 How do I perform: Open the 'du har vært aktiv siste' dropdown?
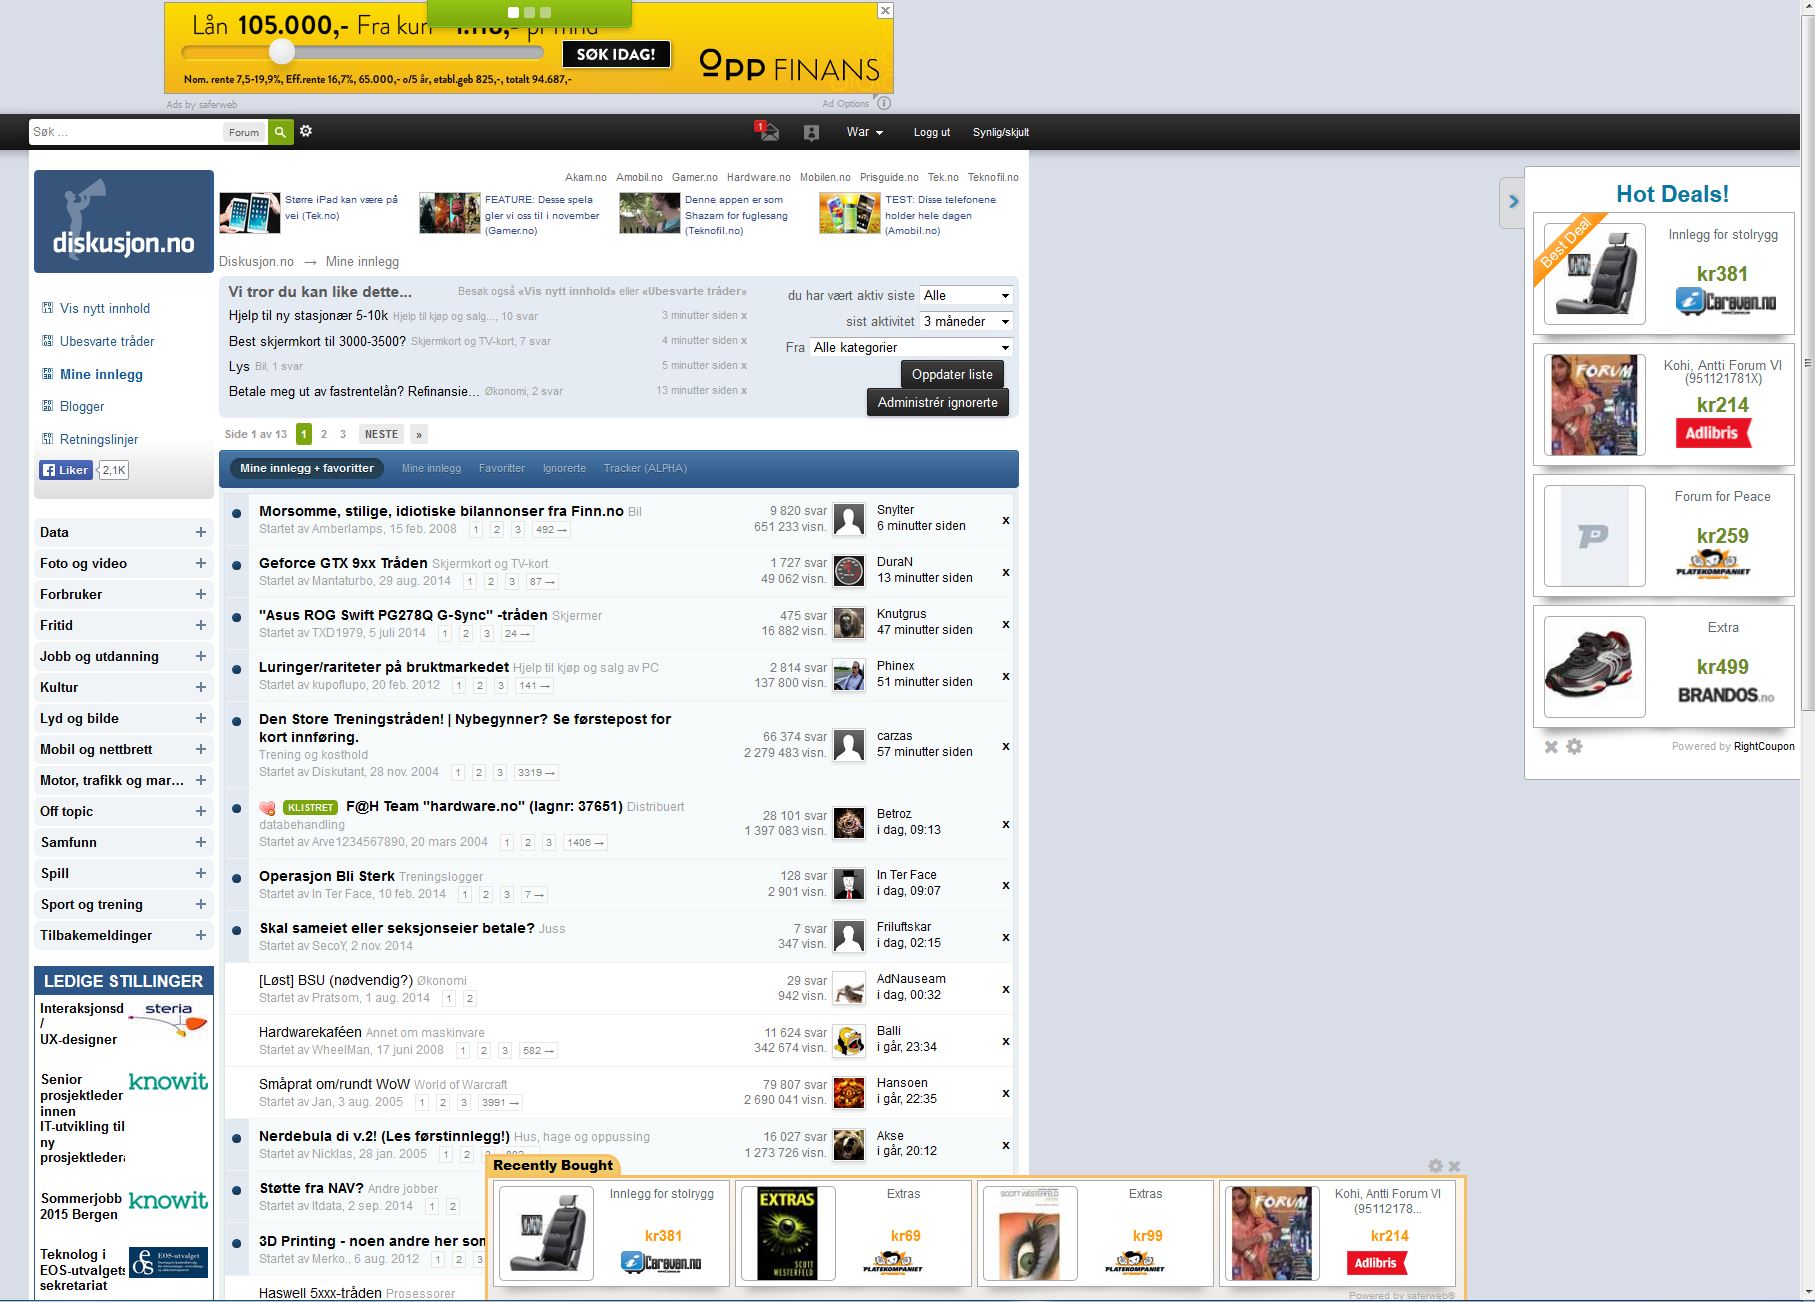point(966,295)
